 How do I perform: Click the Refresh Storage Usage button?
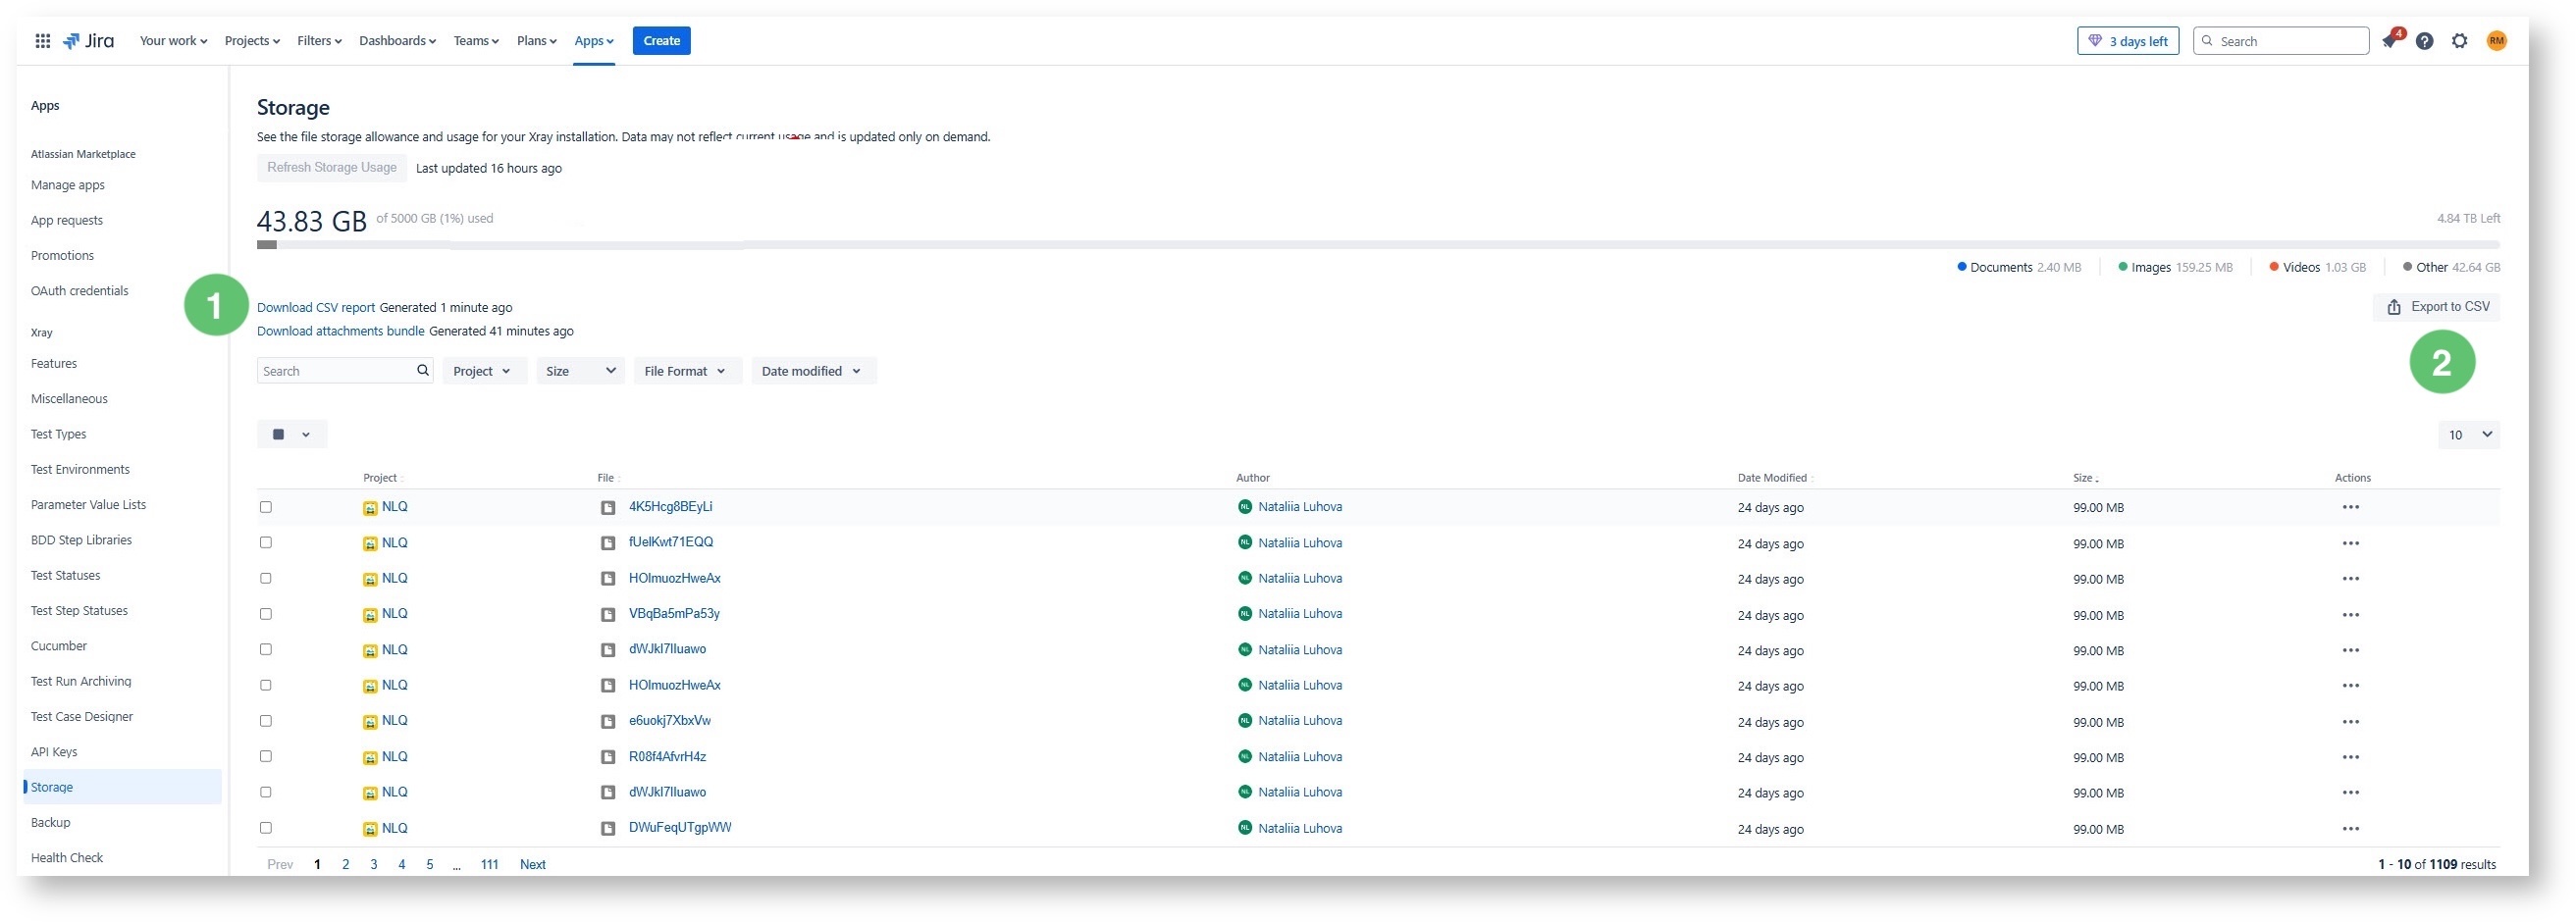point(332,168)
